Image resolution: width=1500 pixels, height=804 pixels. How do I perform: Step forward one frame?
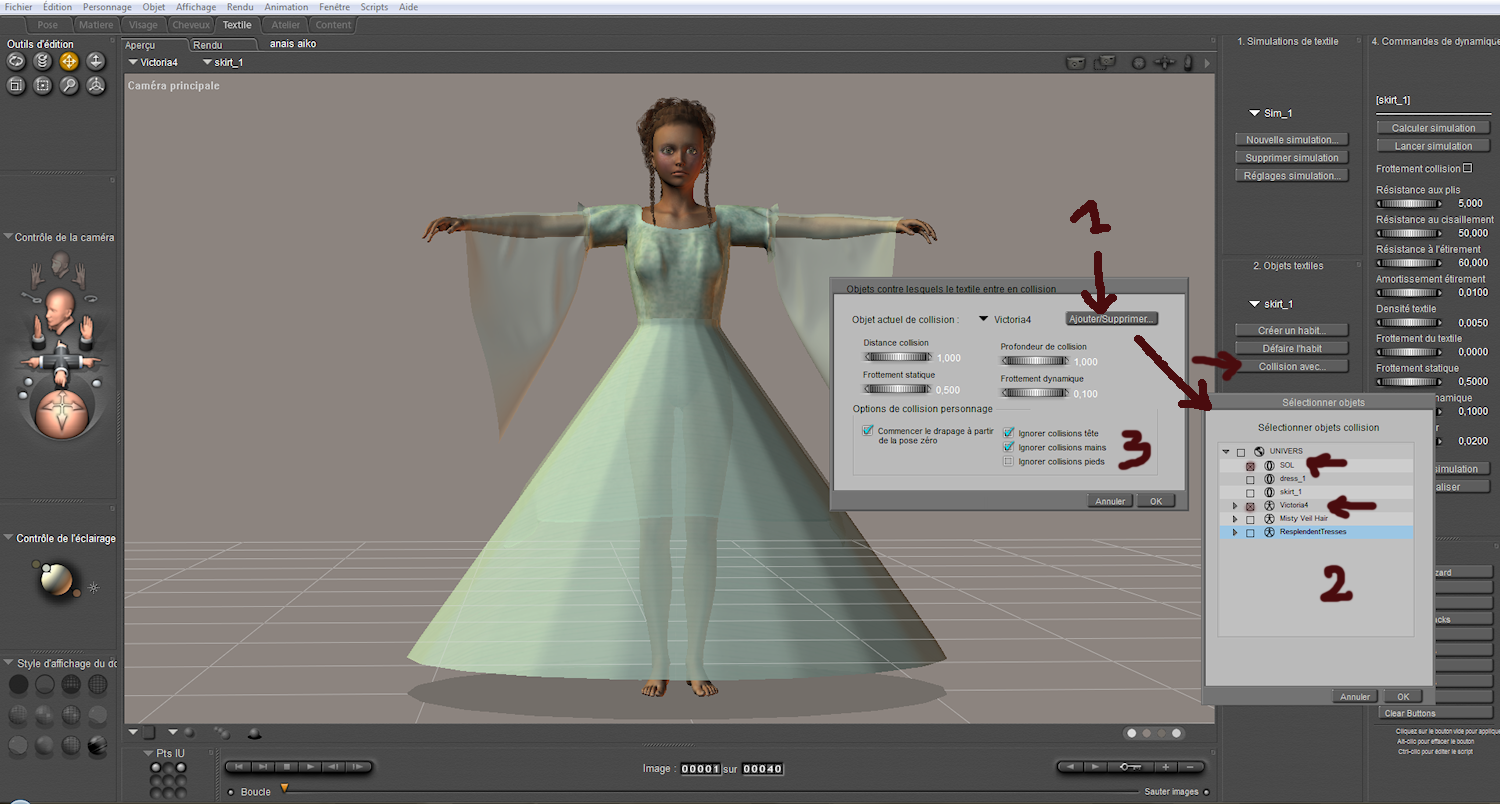point(357,767)
